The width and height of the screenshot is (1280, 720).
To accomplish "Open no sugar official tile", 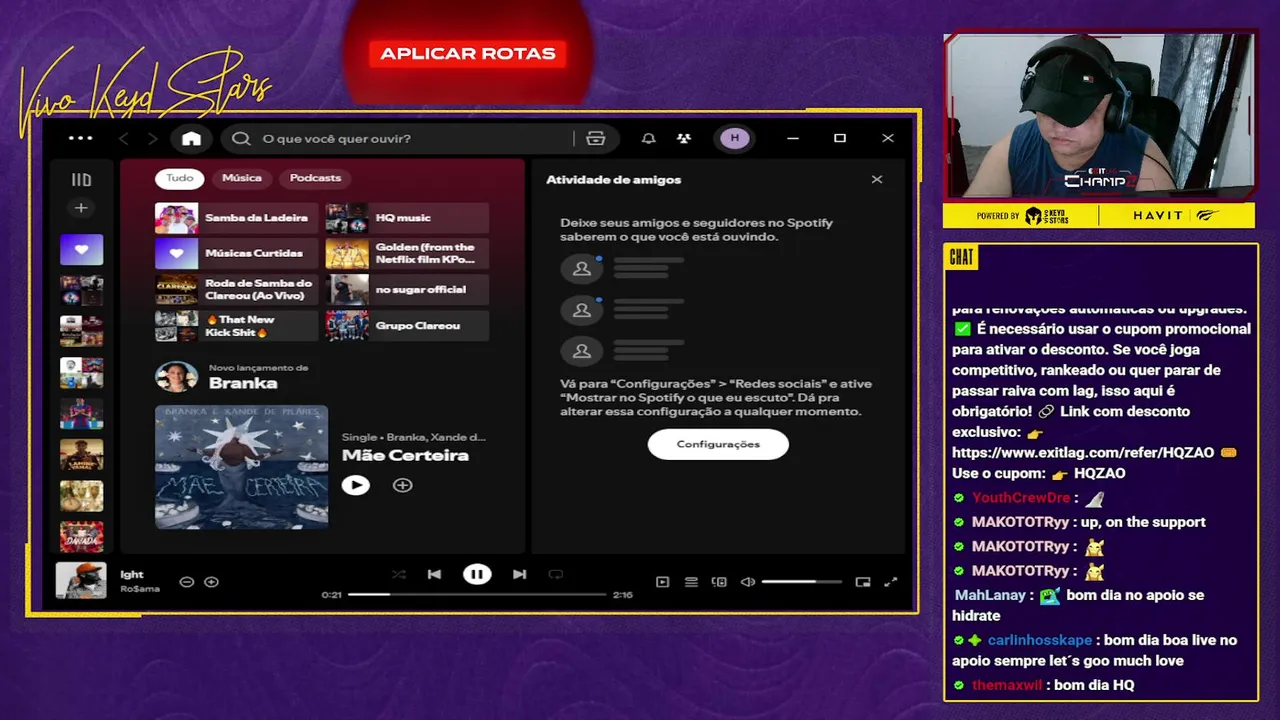I will (x=407, y=290).
